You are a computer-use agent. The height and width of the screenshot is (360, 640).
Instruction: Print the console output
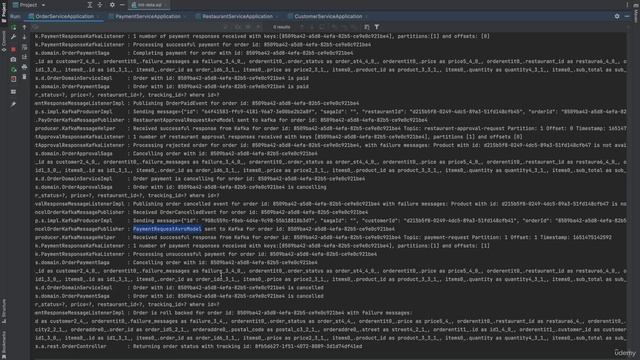point(24,67)
